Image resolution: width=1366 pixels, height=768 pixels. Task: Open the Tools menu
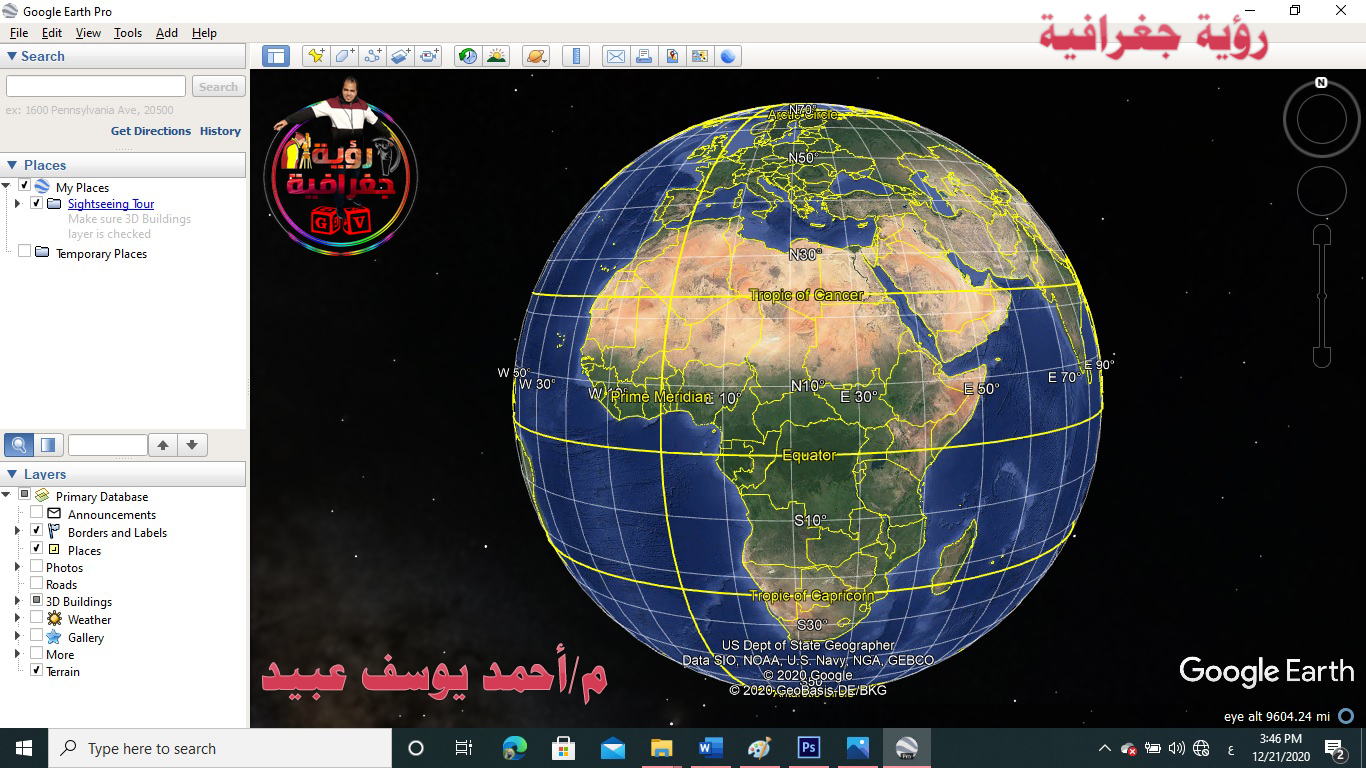click(x=128, y=33)
